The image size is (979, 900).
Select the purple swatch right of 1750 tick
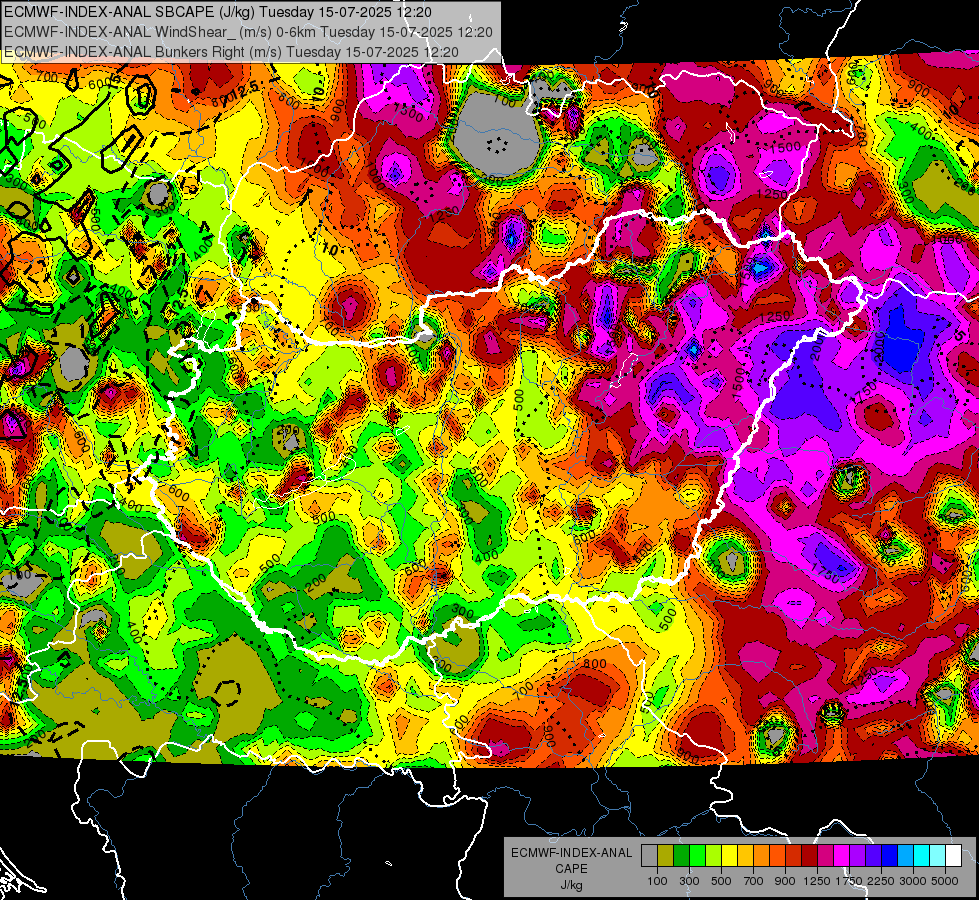click(857, 856)
